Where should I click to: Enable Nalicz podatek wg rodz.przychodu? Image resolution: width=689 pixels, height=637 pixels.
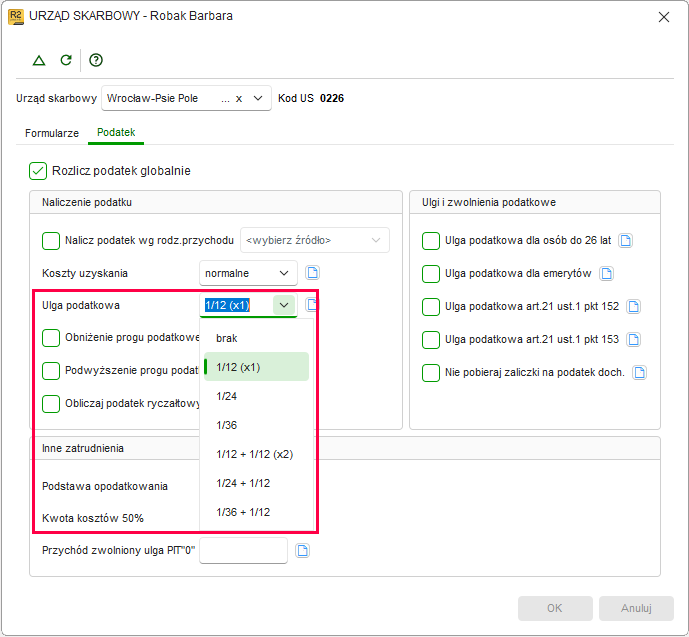click(x=51, y=241)
